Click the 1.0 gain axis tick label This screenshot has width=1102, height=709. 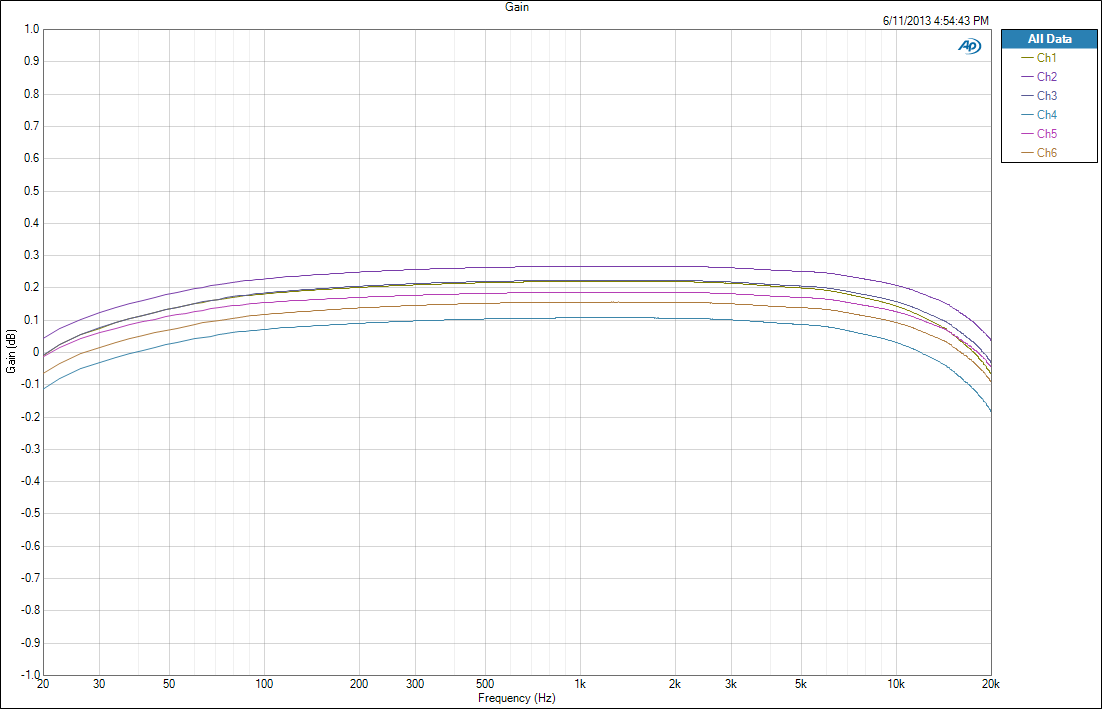[x=32, y=29]
